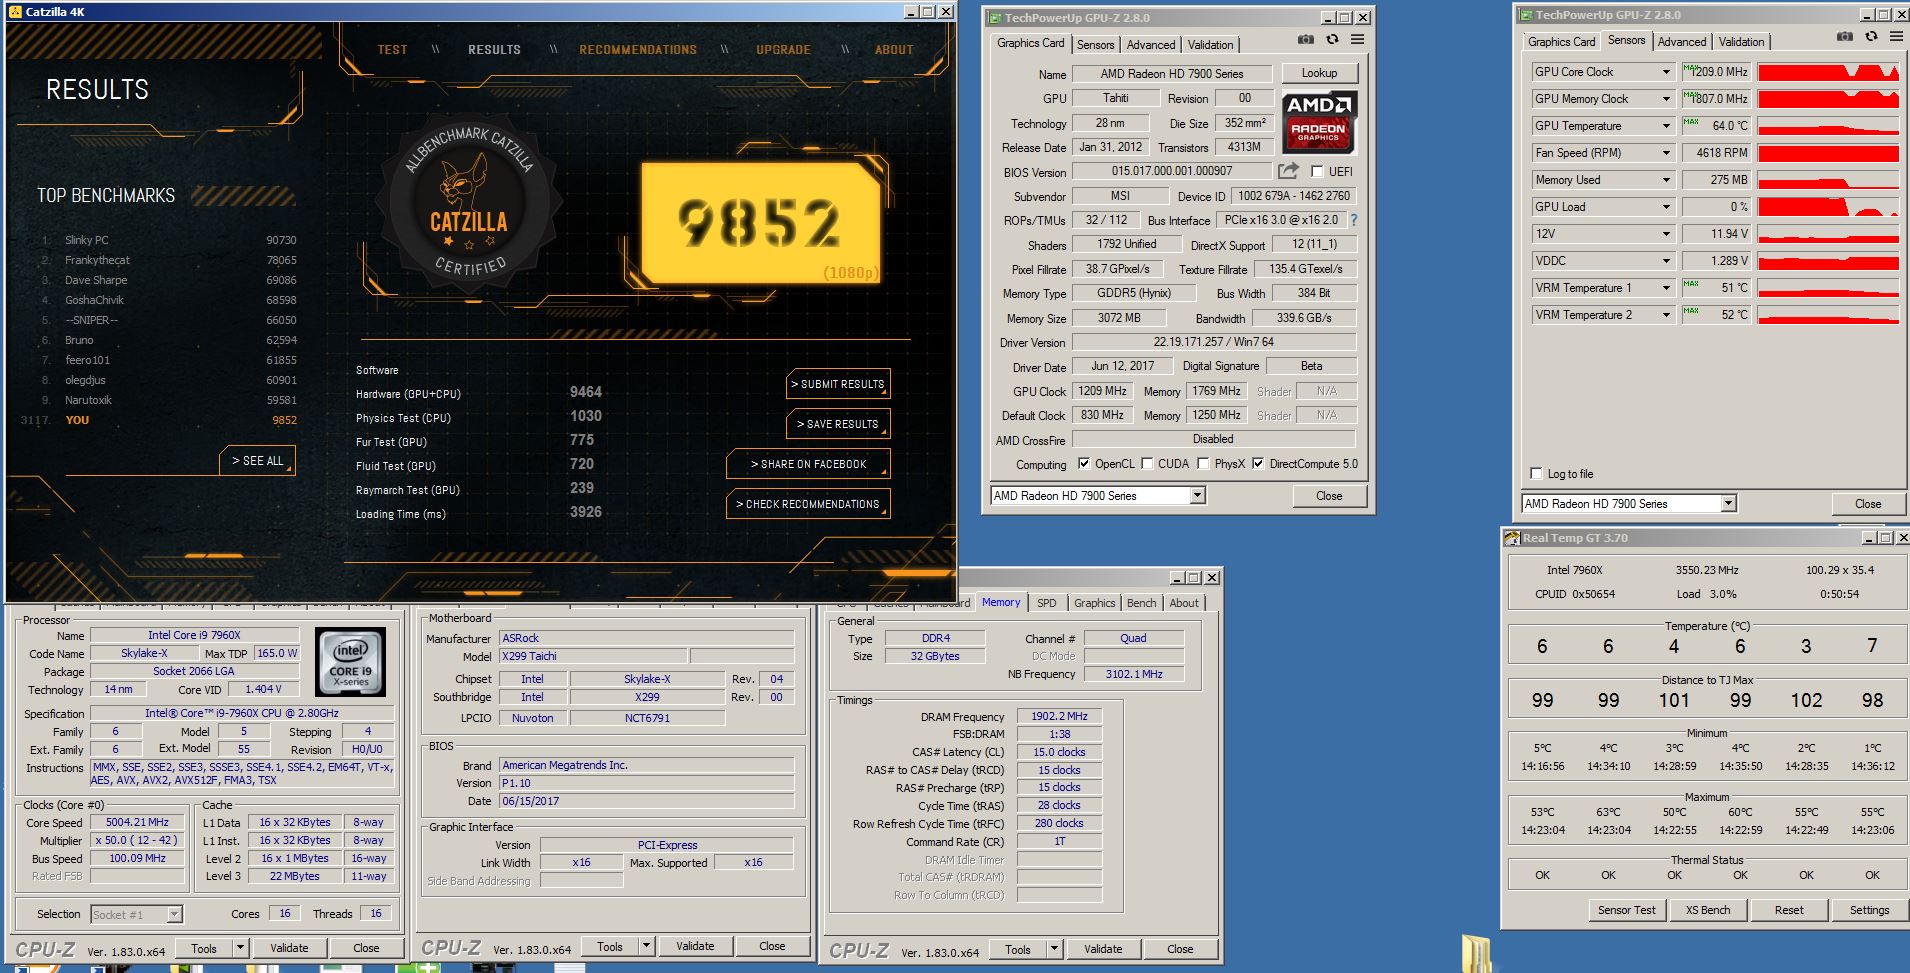Click the BIOS export share icon next to BIOS Version

click(x=1289, y=171)
